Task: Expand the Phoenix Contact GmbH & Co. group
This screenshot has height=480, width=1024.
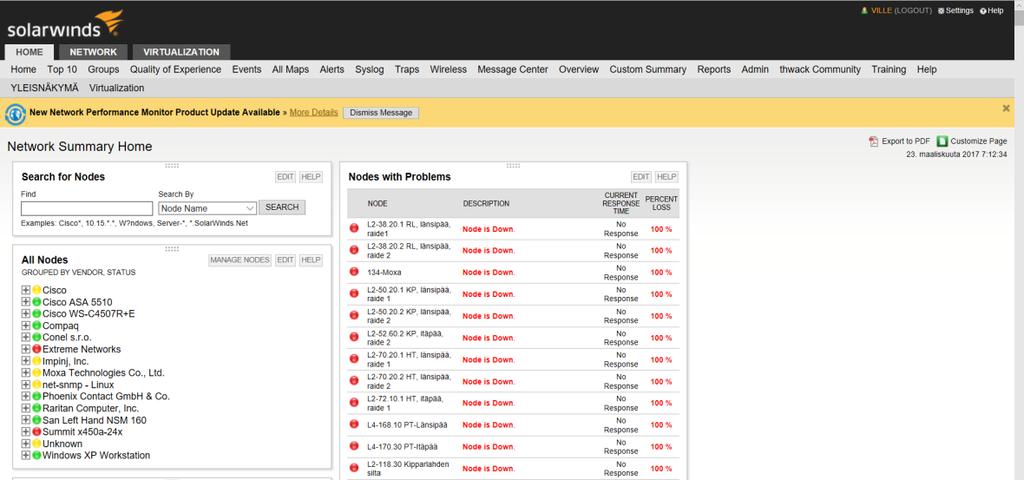Action: pos(25,396)
